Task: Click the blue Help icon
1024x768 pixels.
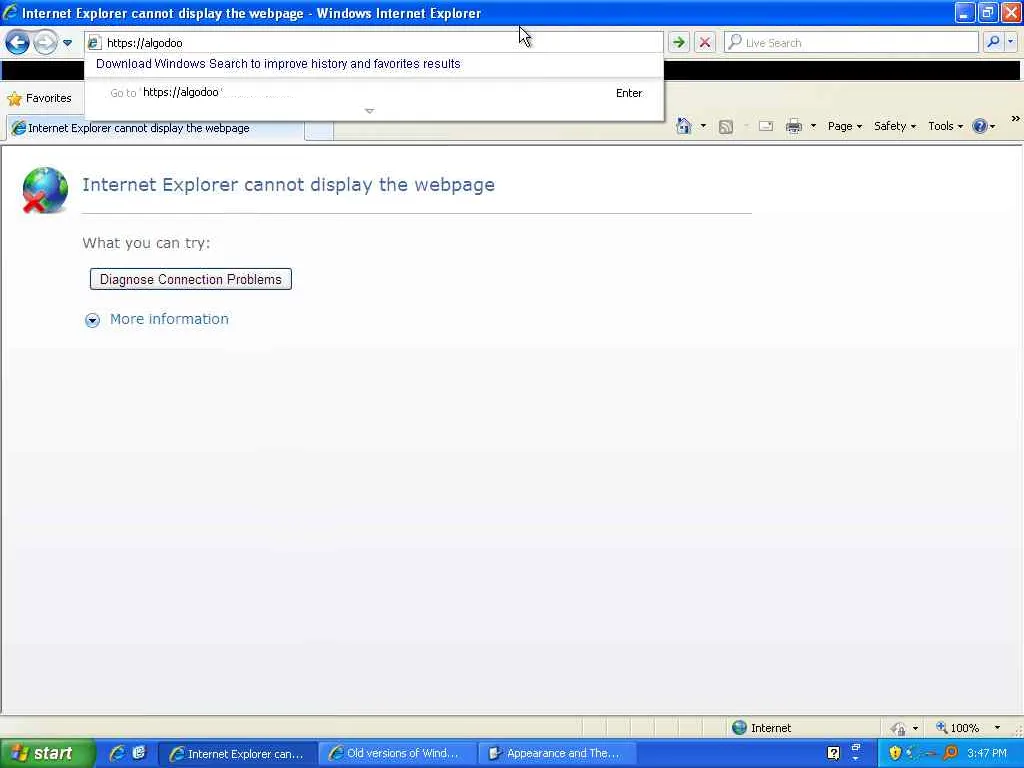Action: [980, 126]
